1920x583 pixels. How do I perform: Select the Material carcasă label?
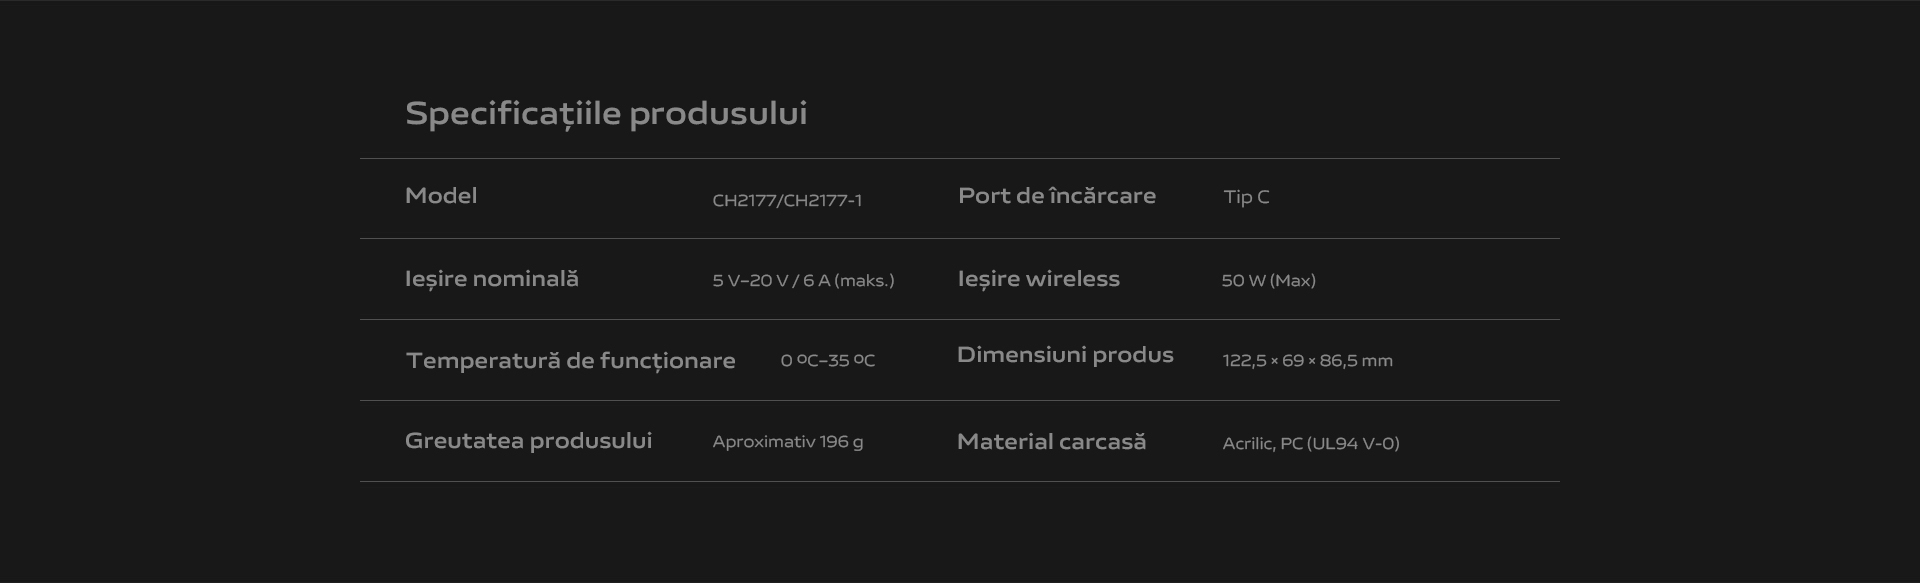point(1052,442)
